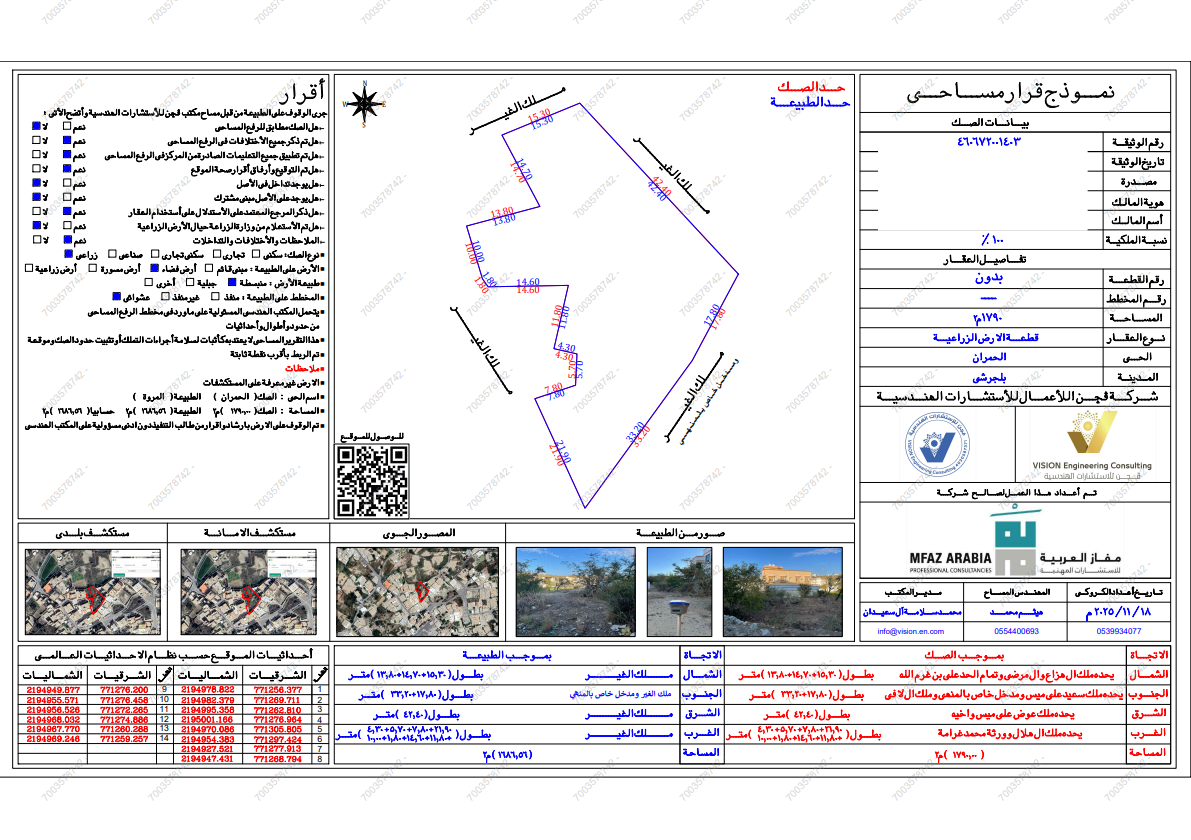Open the المصور الجوي aerial image
Screen dimensions: 1191x840
(418, 592)
